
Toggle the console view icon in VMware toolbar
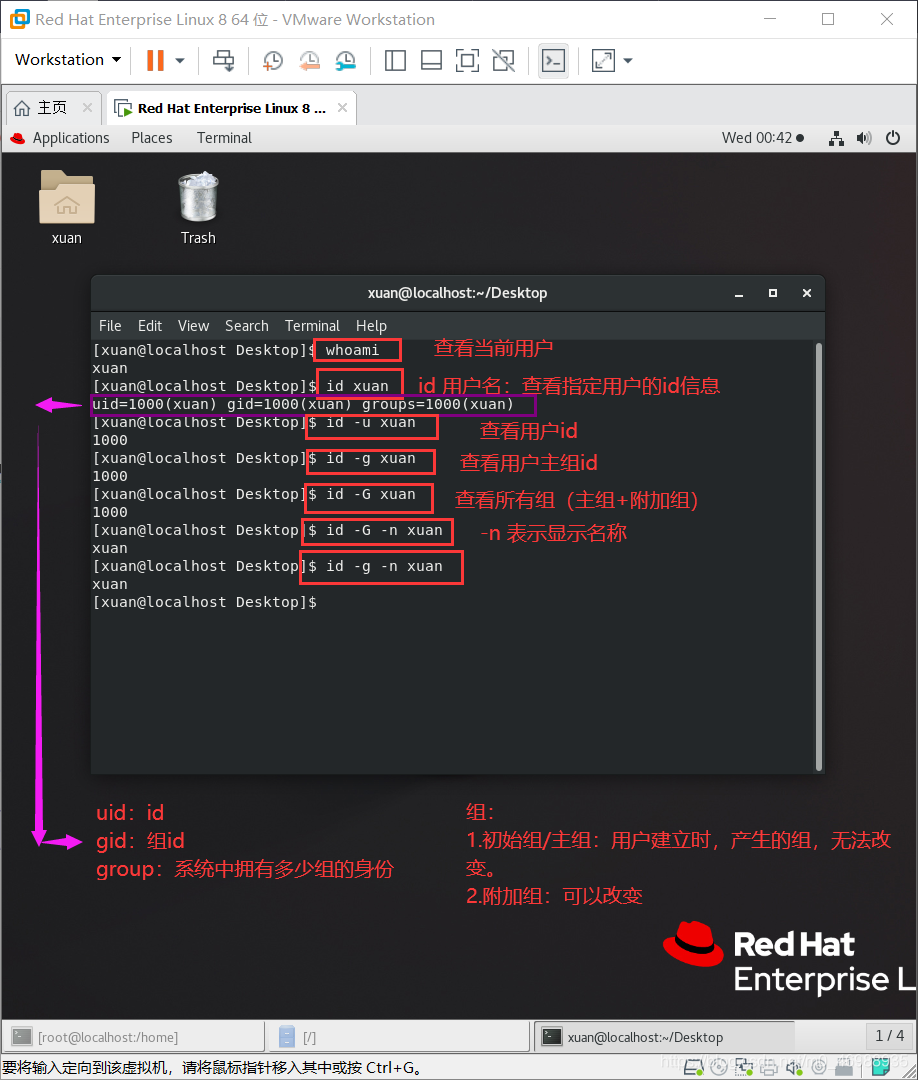pyautogui.click(x=554, y=61)
